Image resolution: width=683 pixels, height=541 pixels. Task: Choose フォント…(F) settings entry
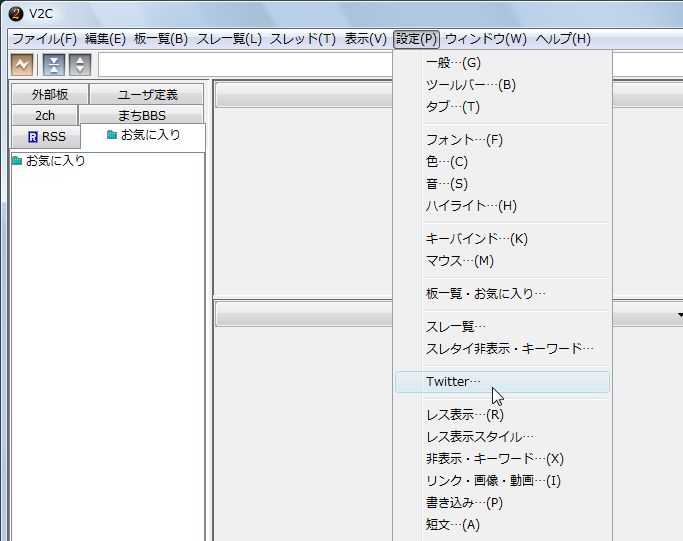click(x=502, y=140)
